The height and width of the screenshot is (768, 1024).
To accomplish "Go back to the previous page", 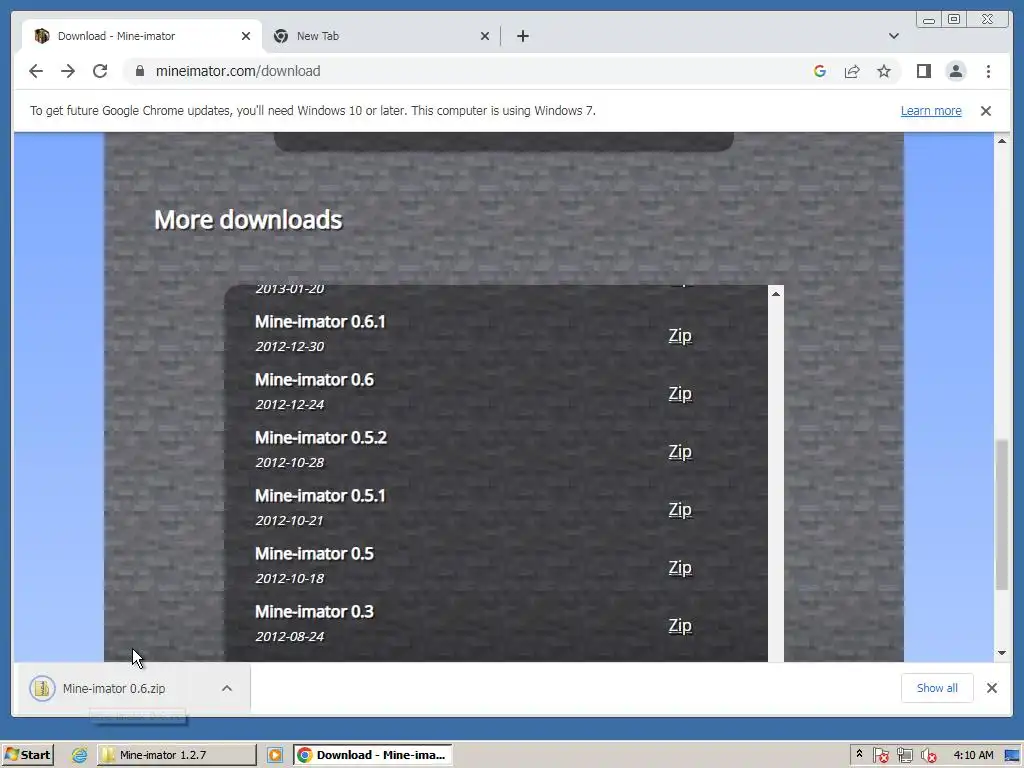I will click(x=36, y=71).
